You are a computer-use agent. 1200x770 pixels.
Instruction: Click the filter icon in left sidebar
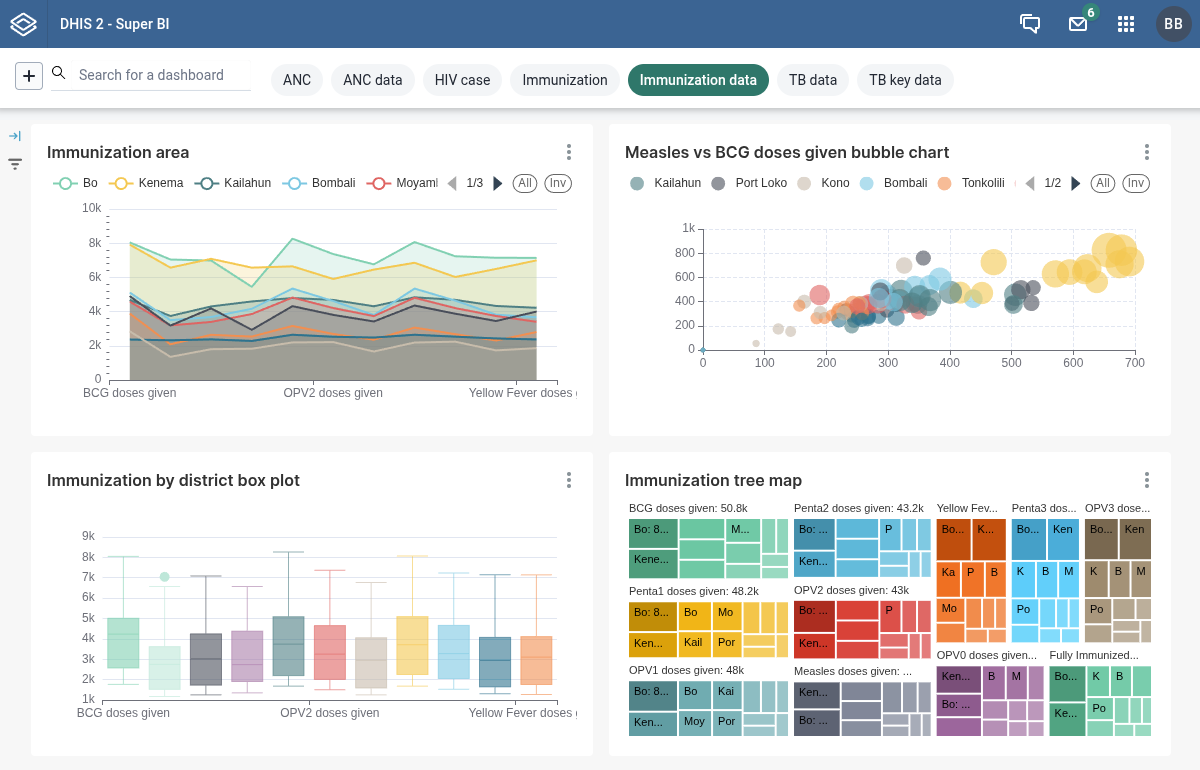coord(15,164)
